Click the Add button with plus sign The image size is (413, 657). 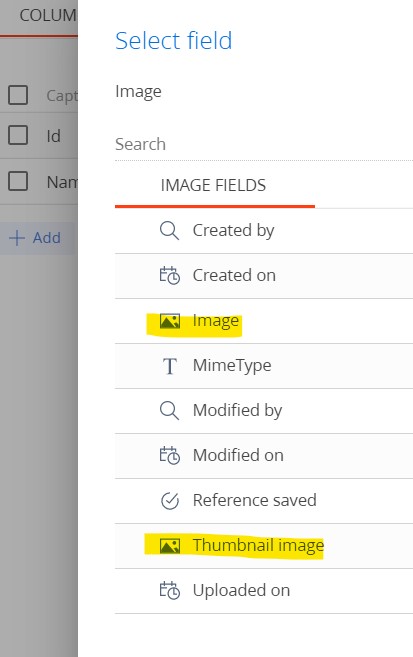[35, 238]
